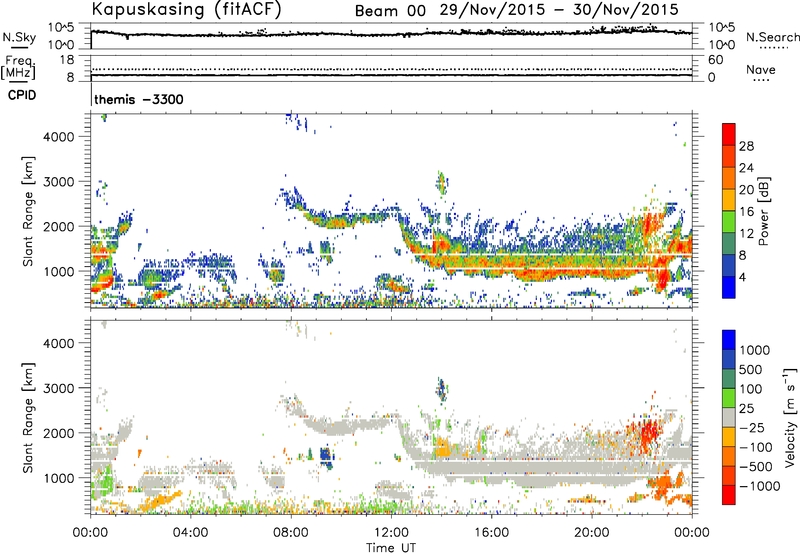Click the 1000 tick on velocity scale

tap(755, 350)
